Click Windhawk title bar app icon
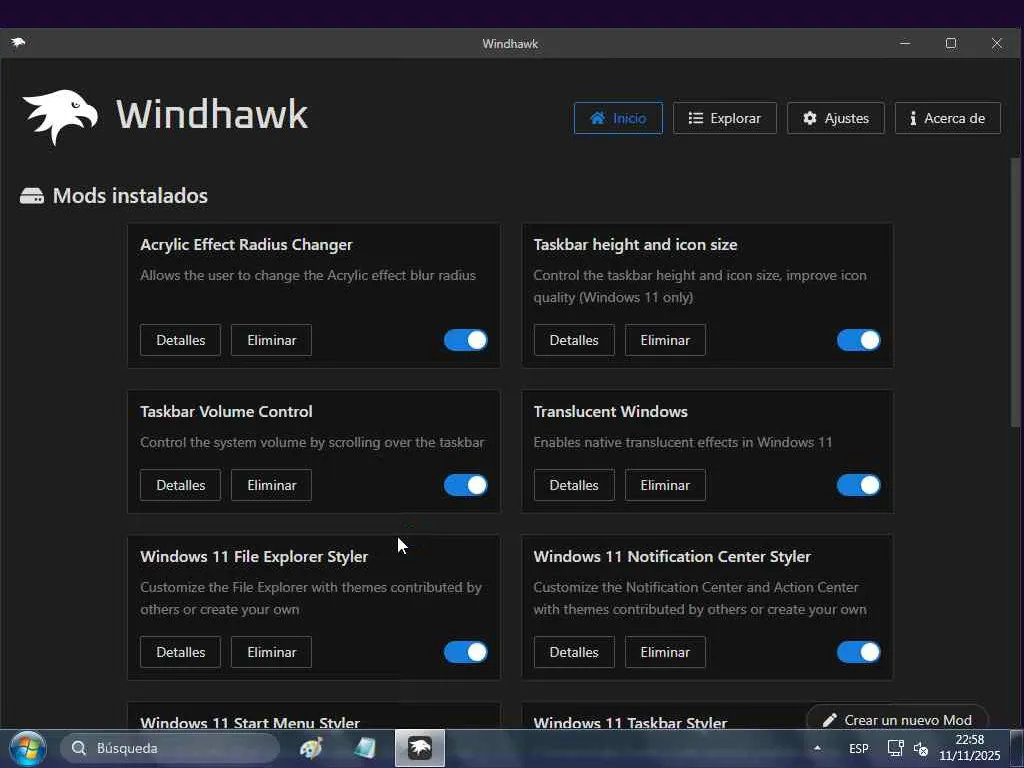This screenshot has height=768, width=1024. (x=18, y=43)
